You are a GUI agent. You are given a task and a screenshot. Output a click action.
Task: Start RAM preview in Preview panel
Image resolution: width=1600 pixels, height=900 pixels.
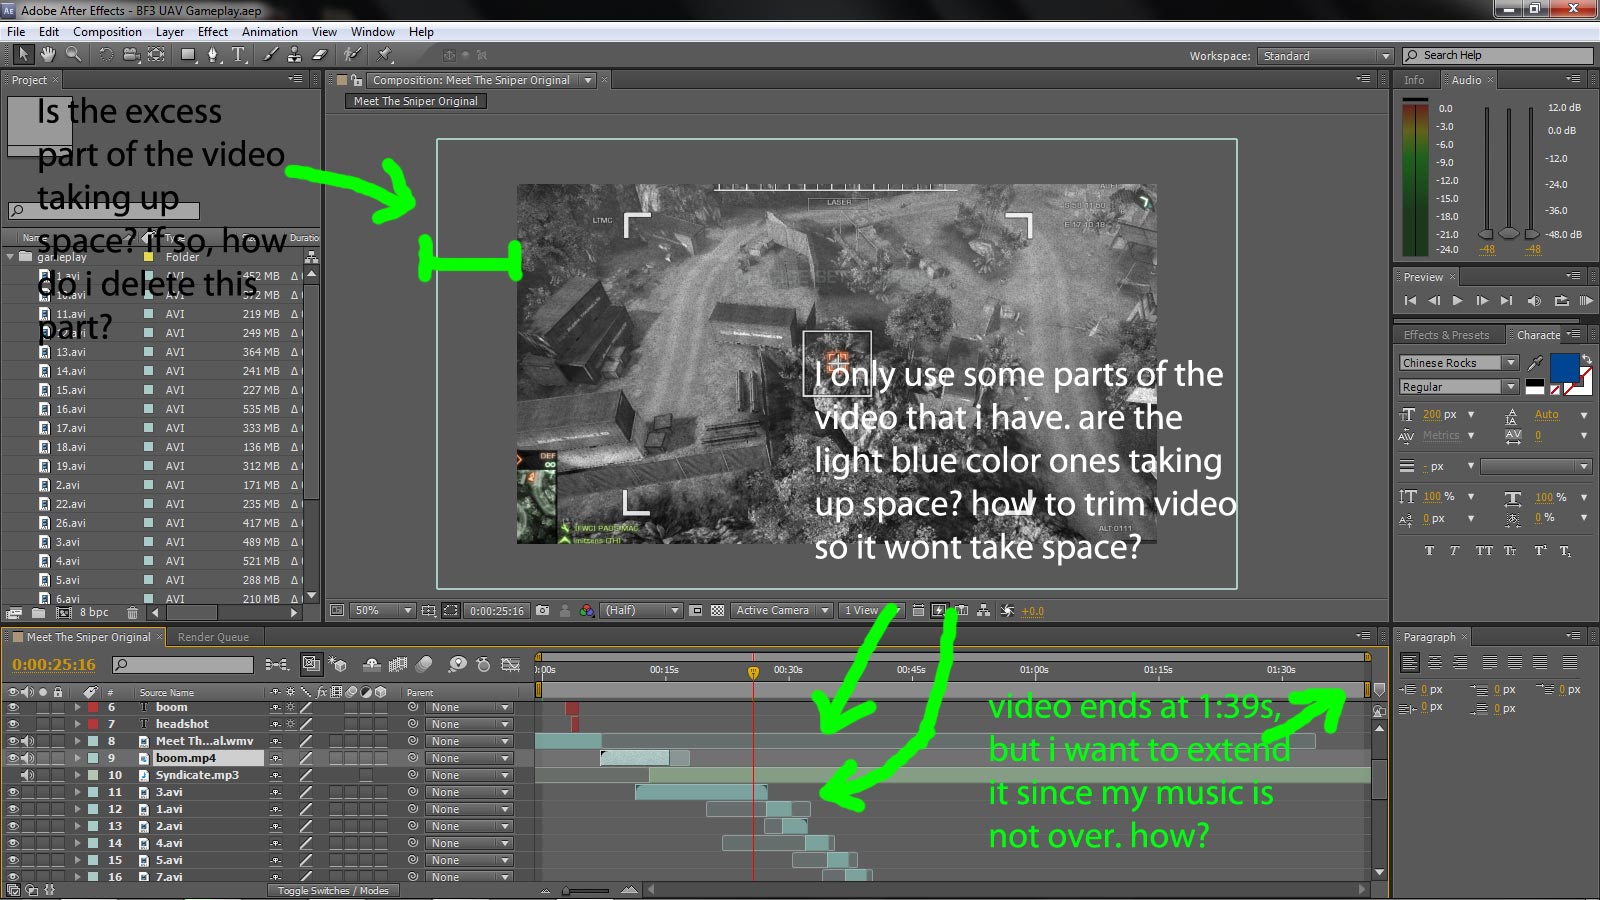pyautogui.click(x=1586, y=301)
